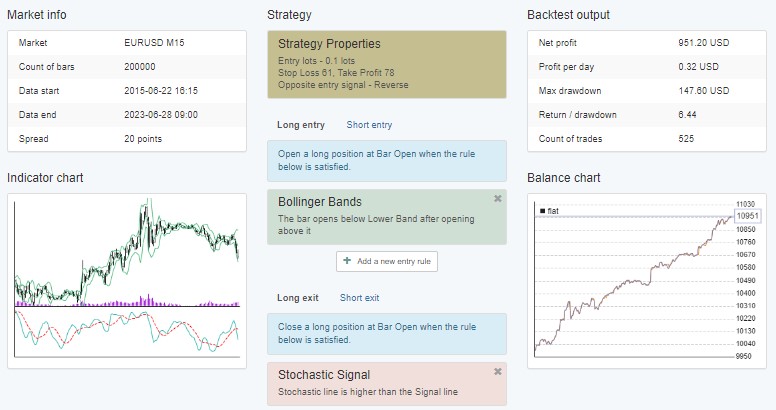Click the 10951 balance value label
Image resolution: width=776 pixels, height=410 pixels.
(x=747, y=216)
